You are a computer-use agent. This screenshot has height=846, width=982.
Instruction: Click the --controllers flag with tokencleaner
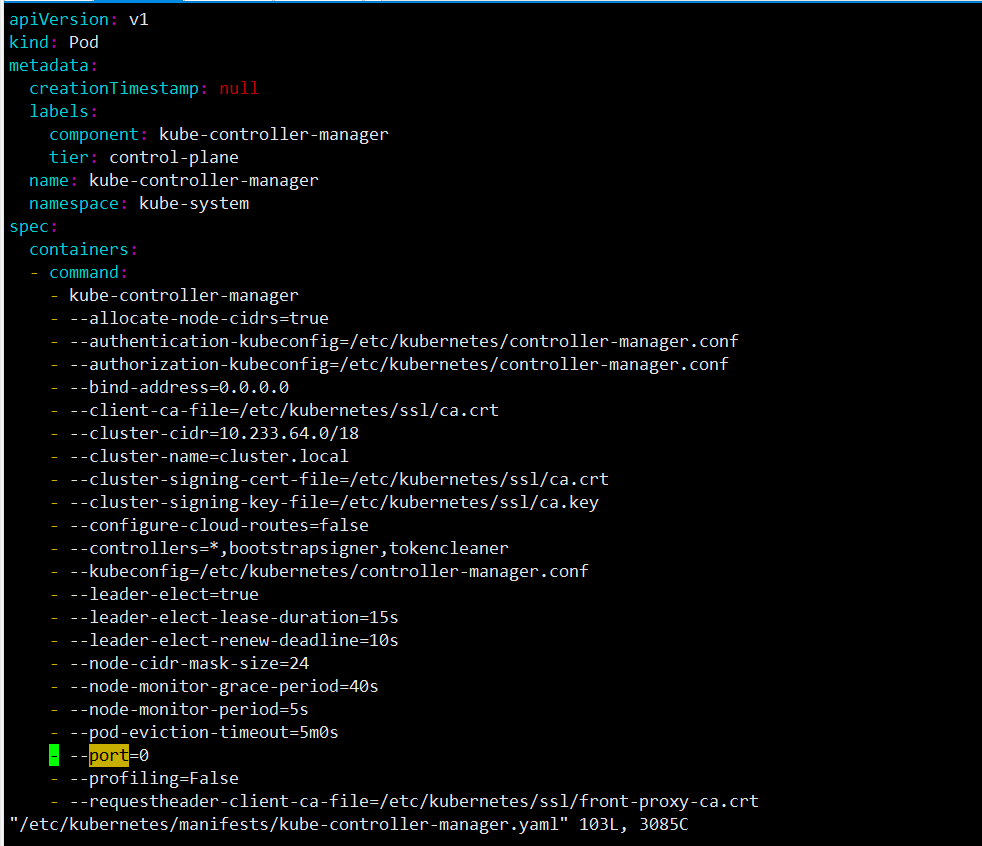(288, 548)
